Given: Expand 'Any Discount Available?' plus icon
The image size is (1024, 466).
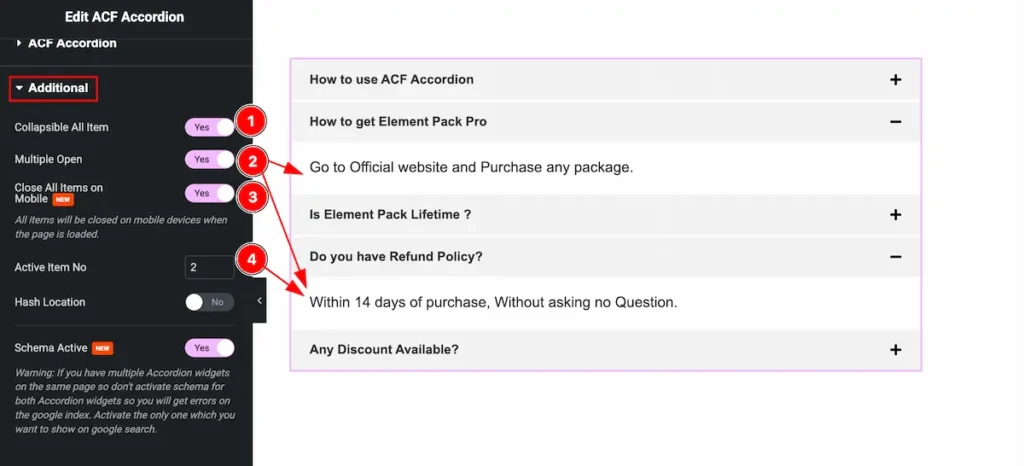Looking at the screenshot, I should click(x=895, y=350).
